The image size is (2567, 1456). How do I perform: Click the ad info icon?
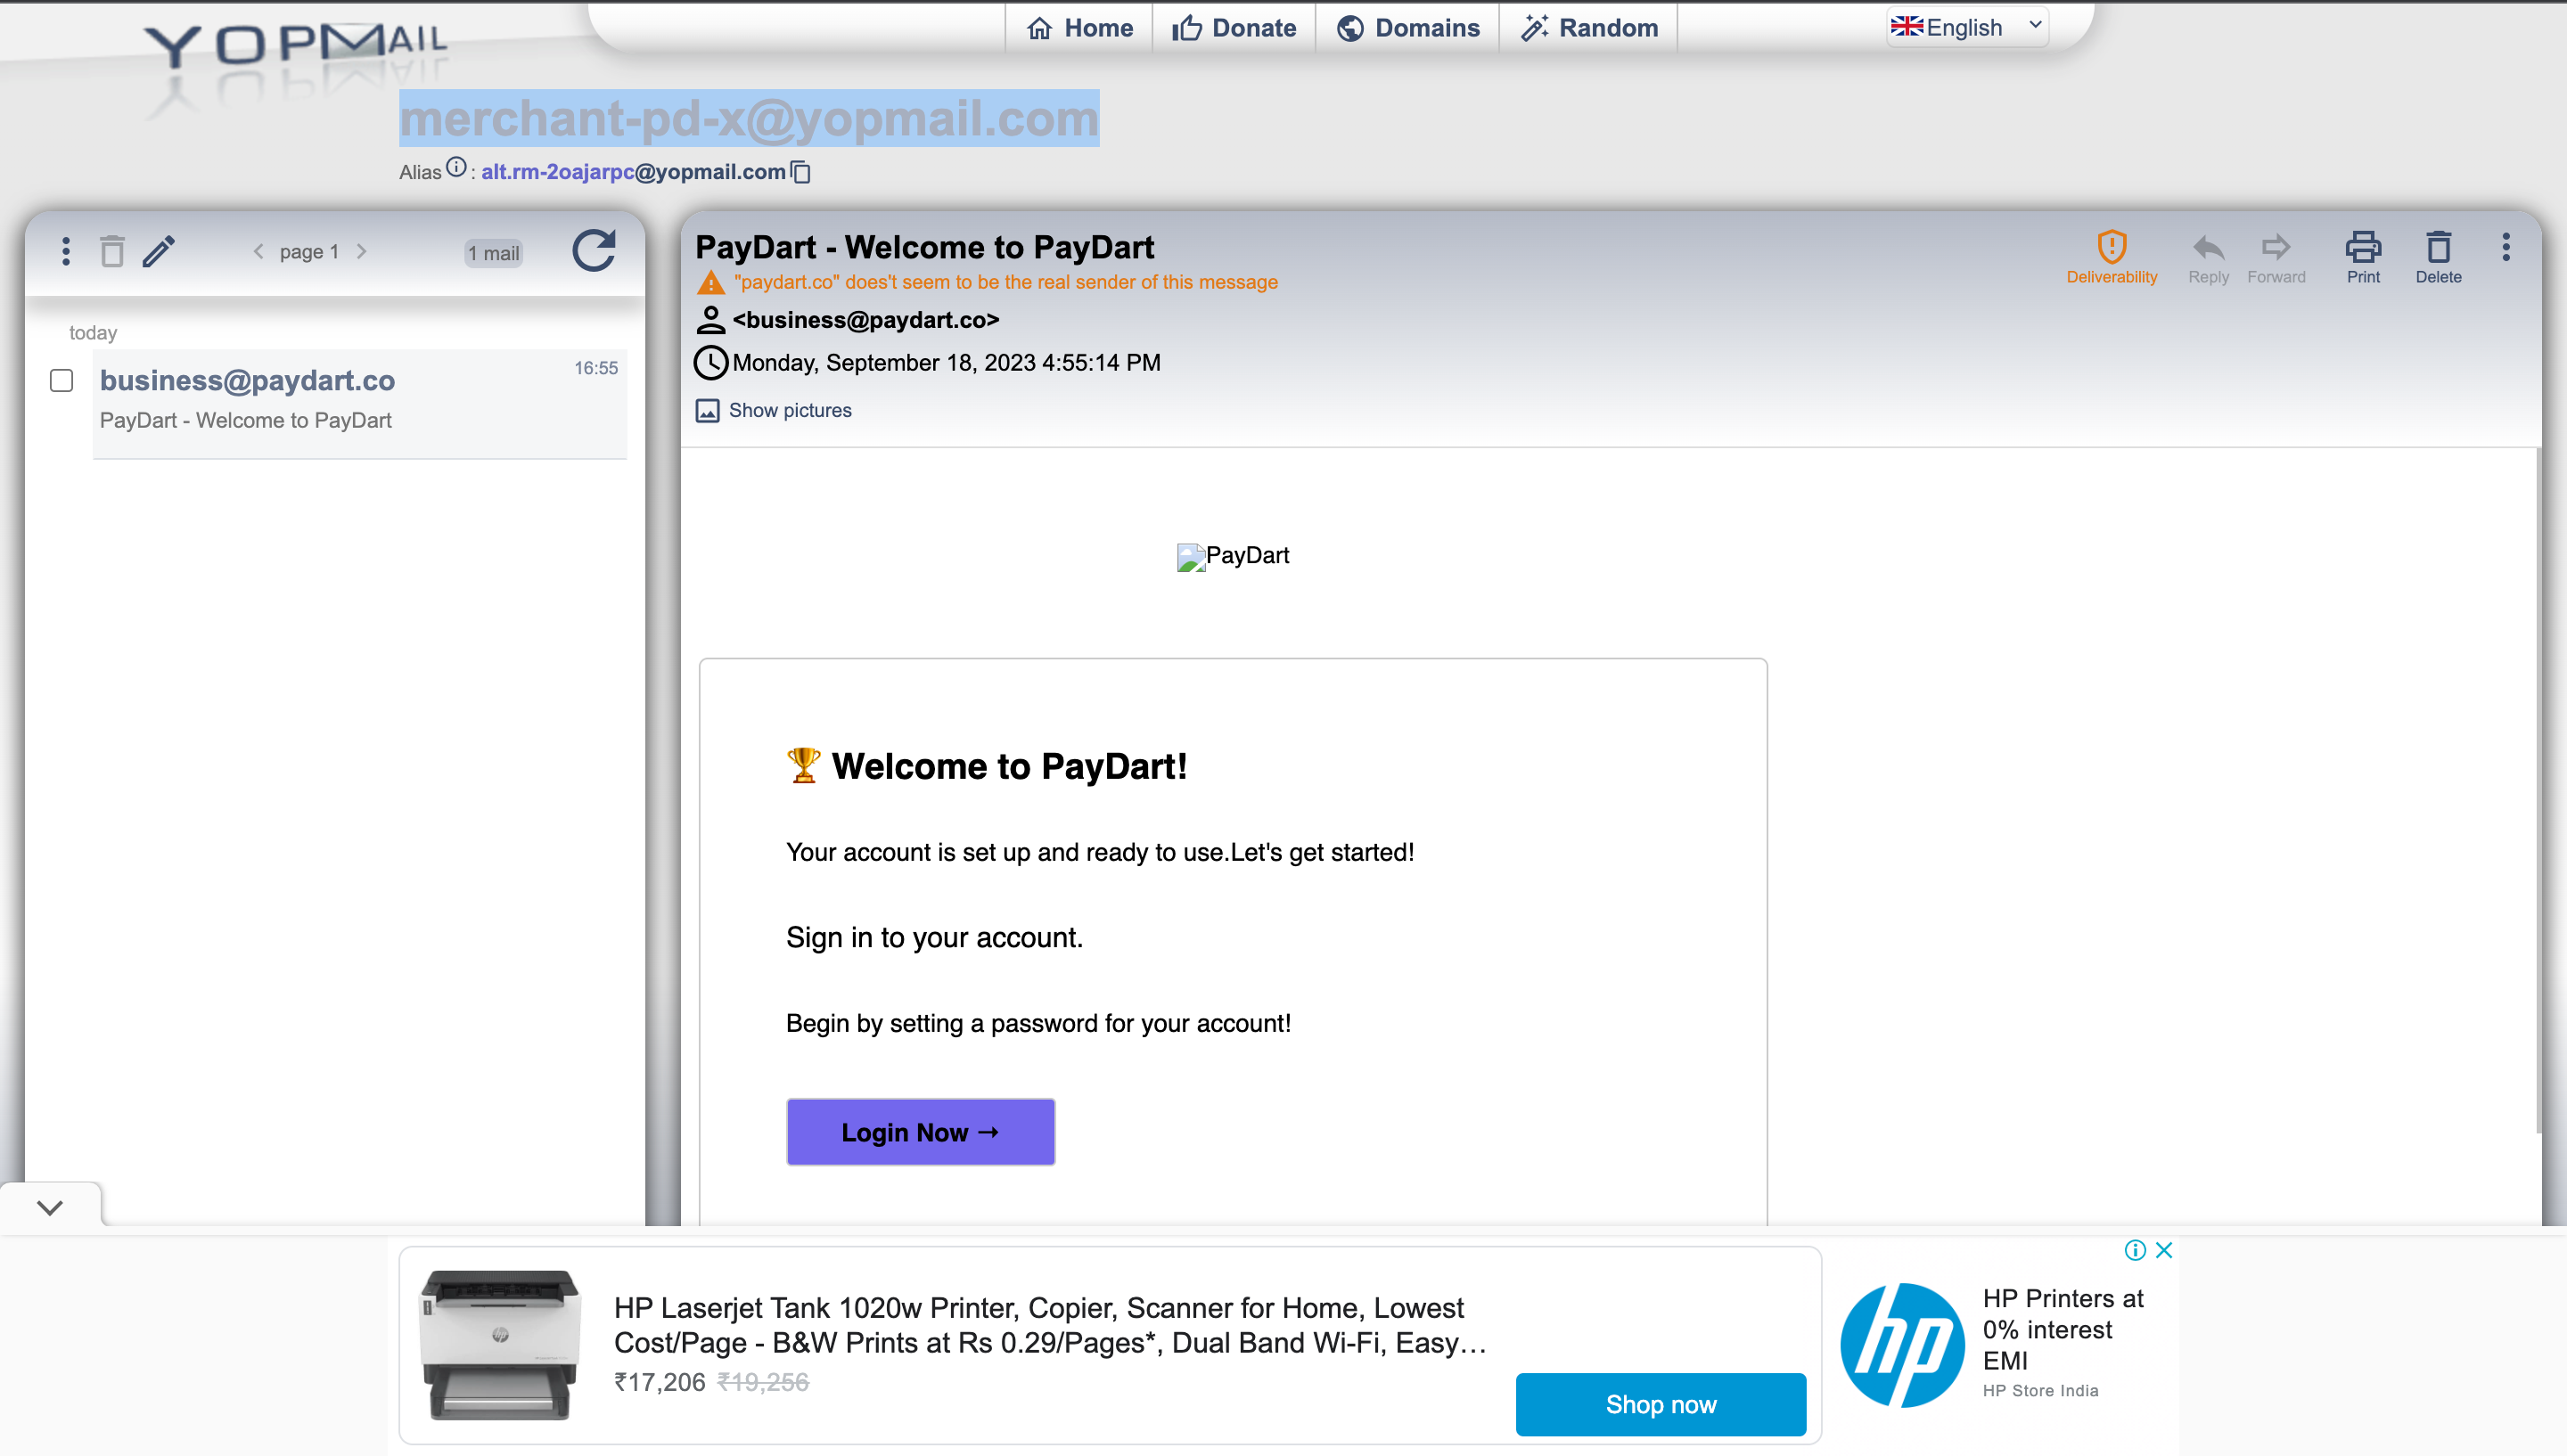click(2134, 1250)
